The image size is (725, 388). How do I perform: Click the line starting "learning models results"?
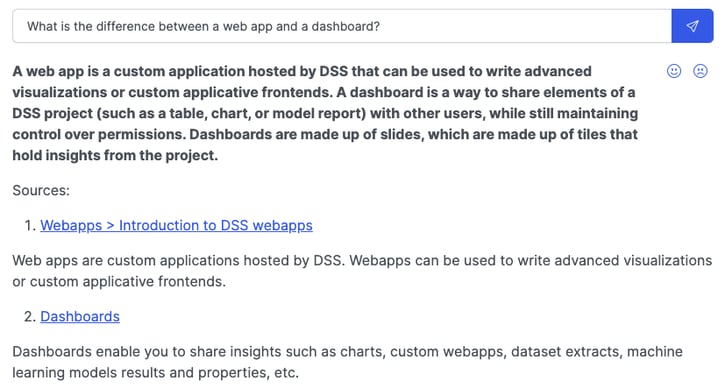(155, 372)
